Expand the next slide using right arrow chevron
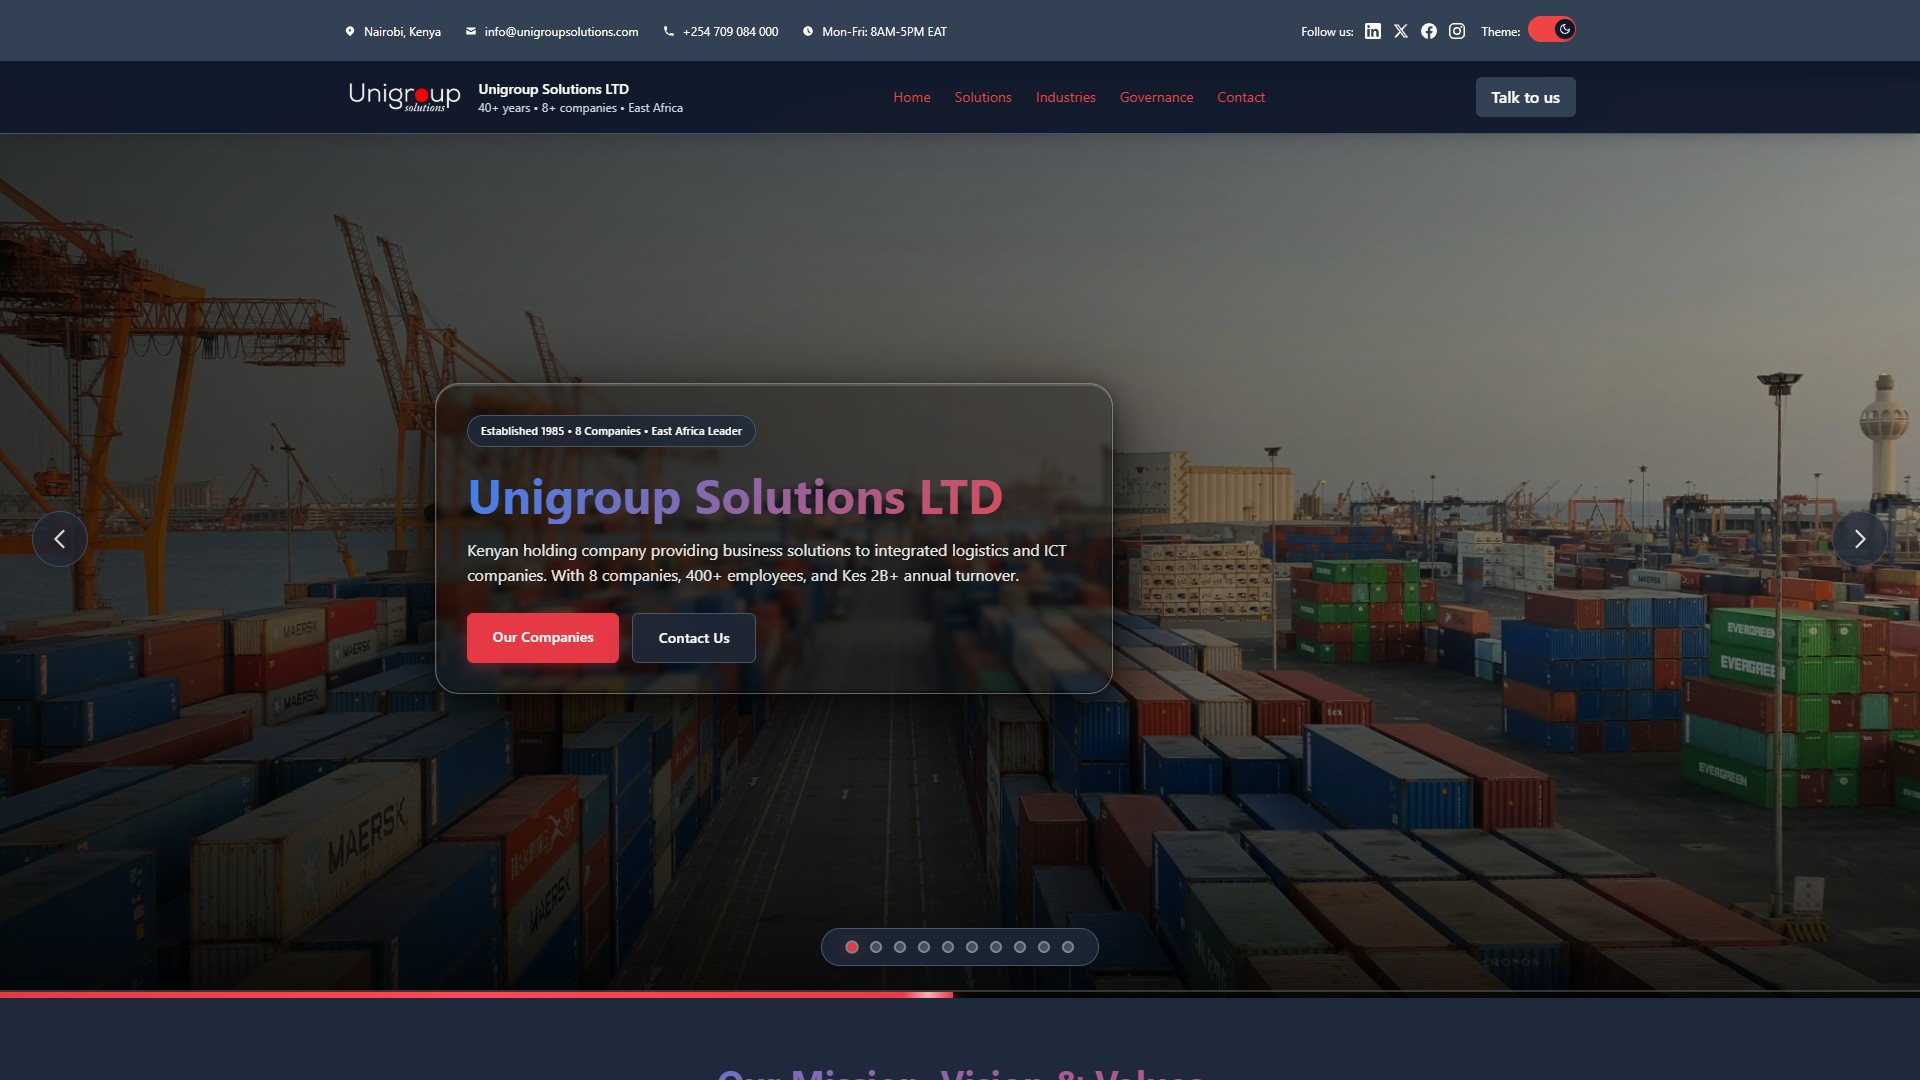1920x1080 pixels. pyautogui.click(x=1859, y=538)
